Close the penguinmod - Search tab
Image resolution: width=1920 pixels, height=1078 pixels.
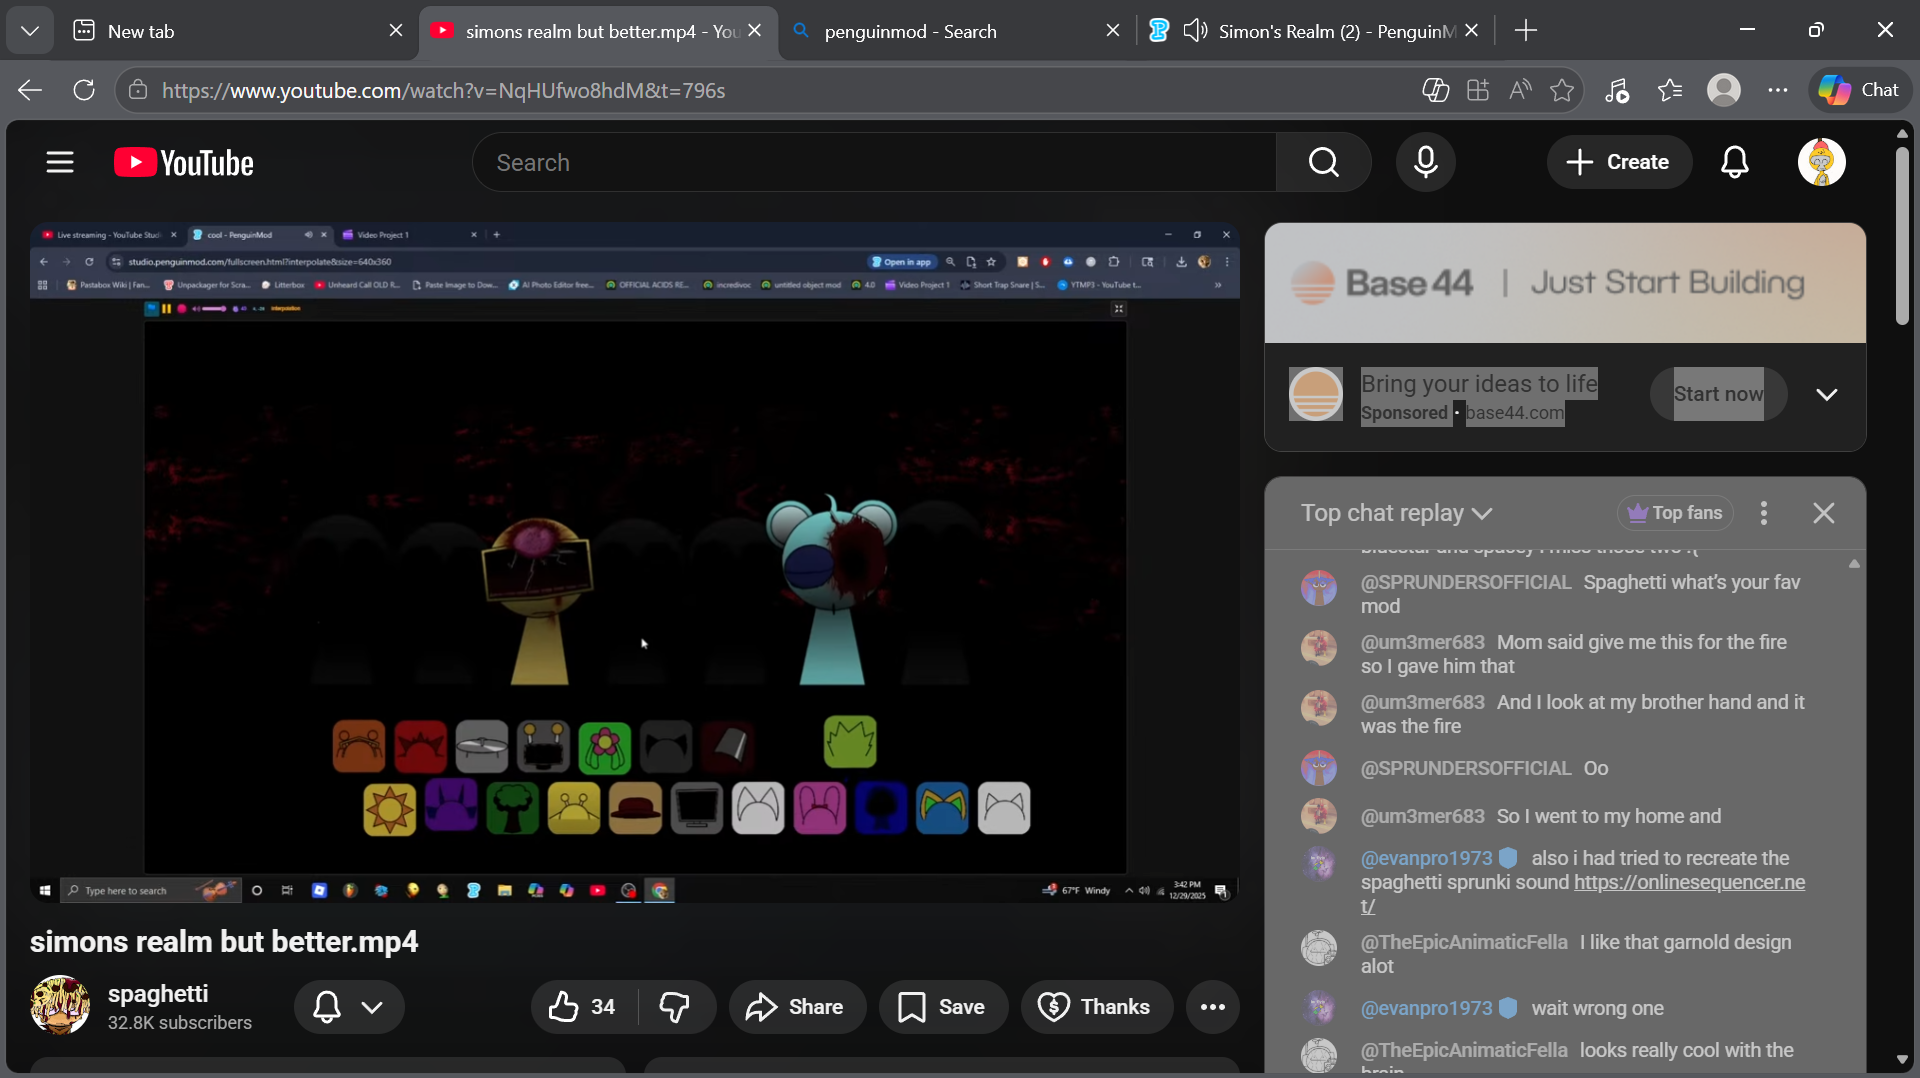[1113, 31]
